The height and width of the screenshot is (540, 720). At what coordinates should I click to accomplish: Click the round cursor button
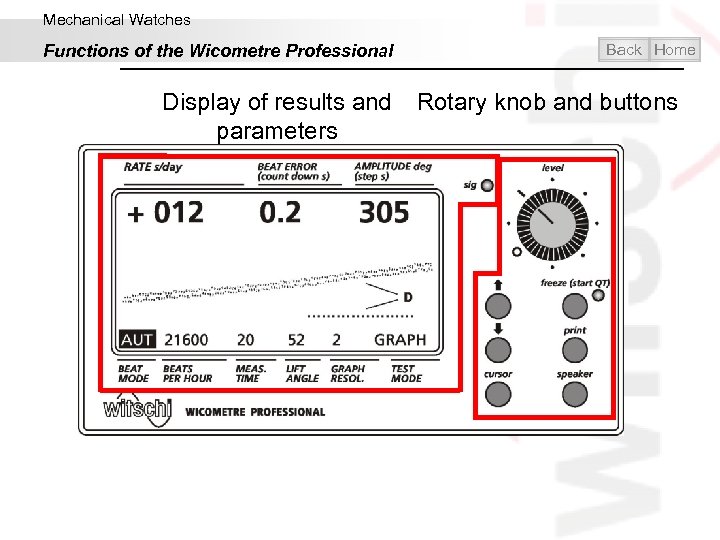(x=498, y=394)
